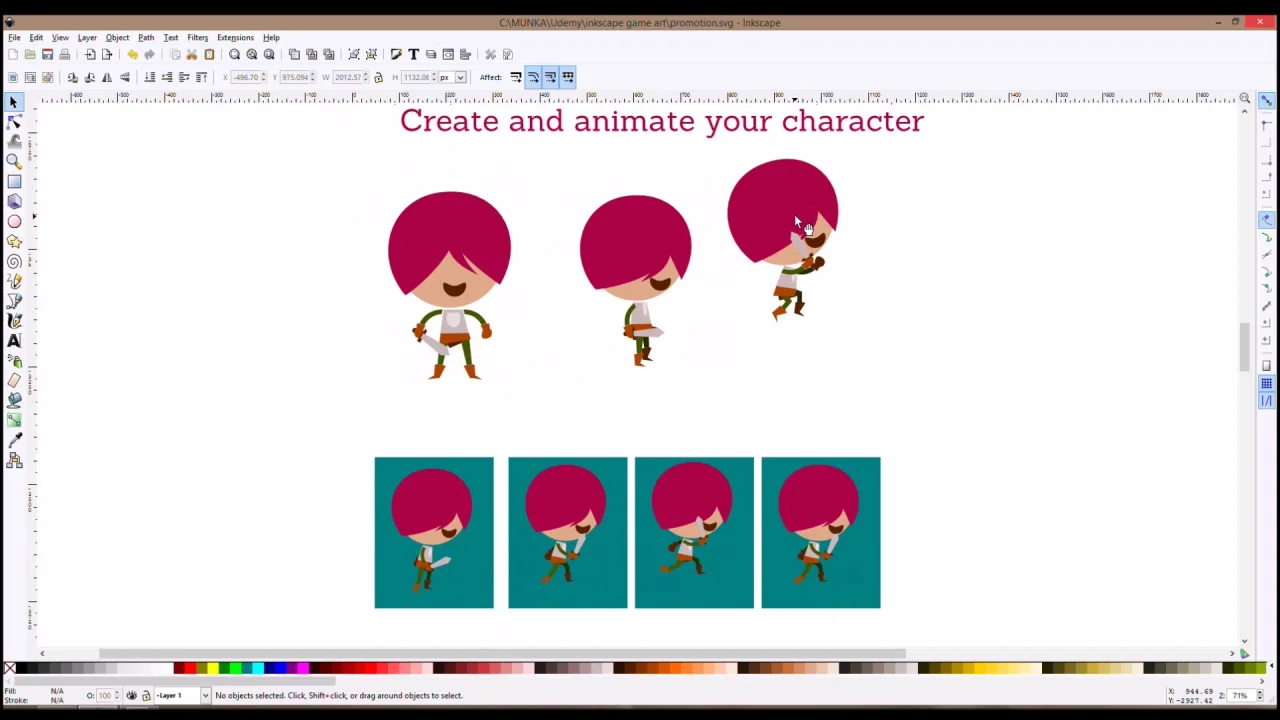Select the Spiral tool
The width and height of the screenshot is (1280, 720).
pyautogui.click(x=14, y=262)
